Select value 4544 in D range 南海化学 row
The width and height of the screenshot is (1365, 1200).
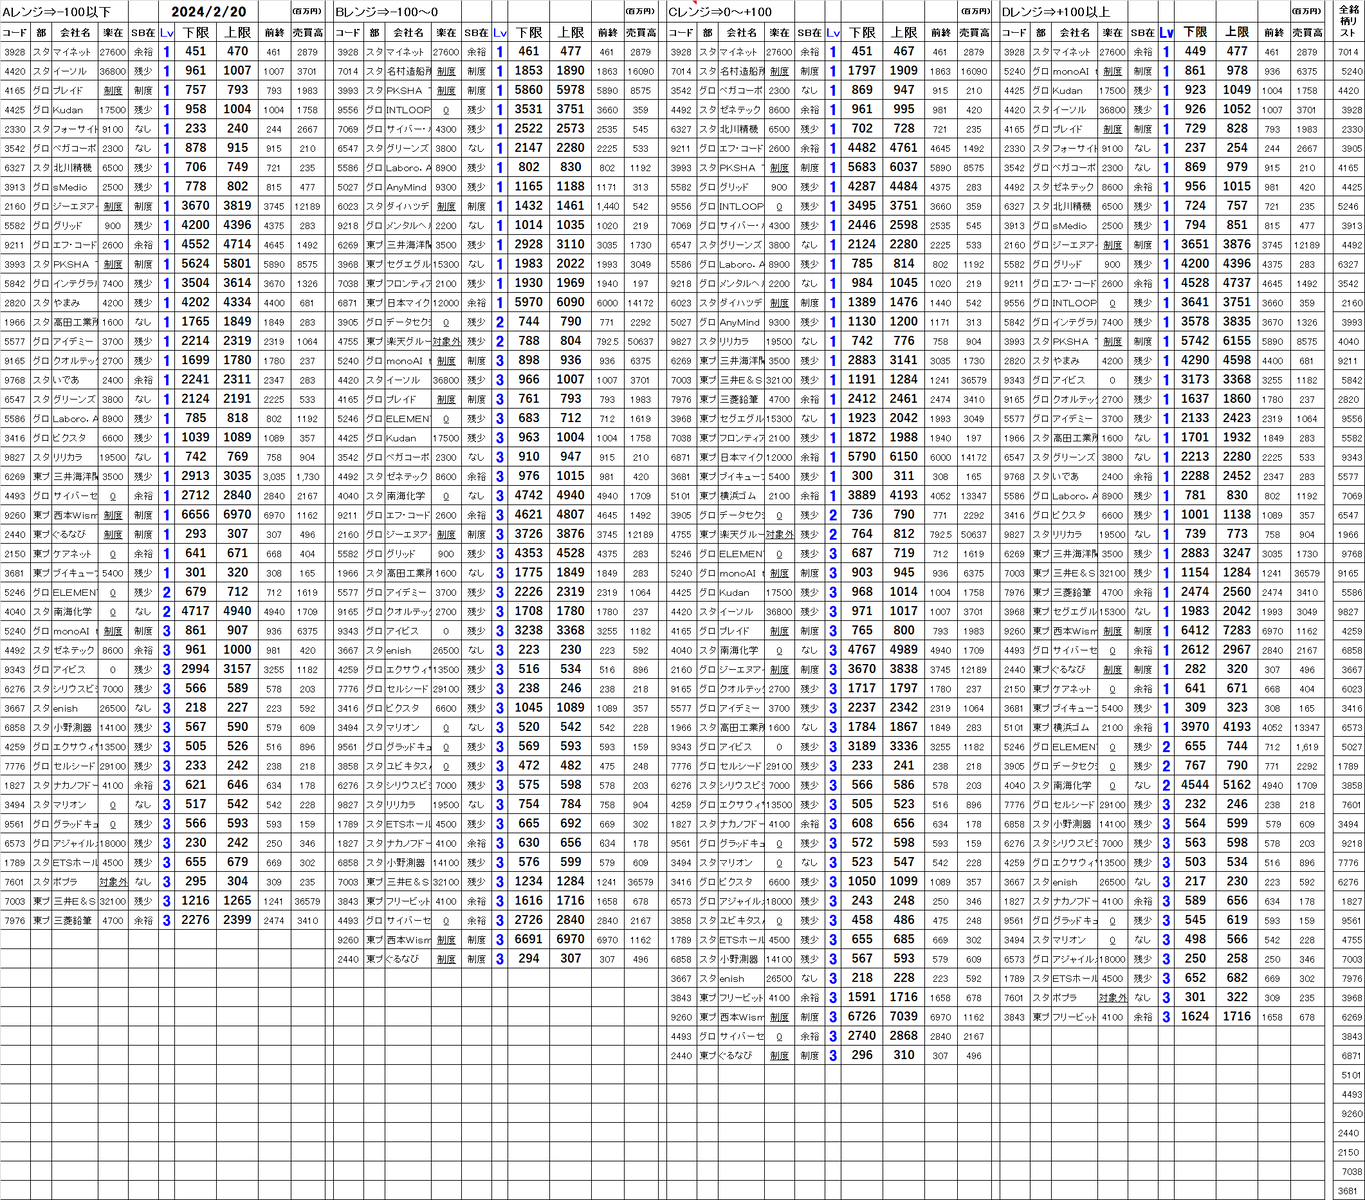[1195, 785]
